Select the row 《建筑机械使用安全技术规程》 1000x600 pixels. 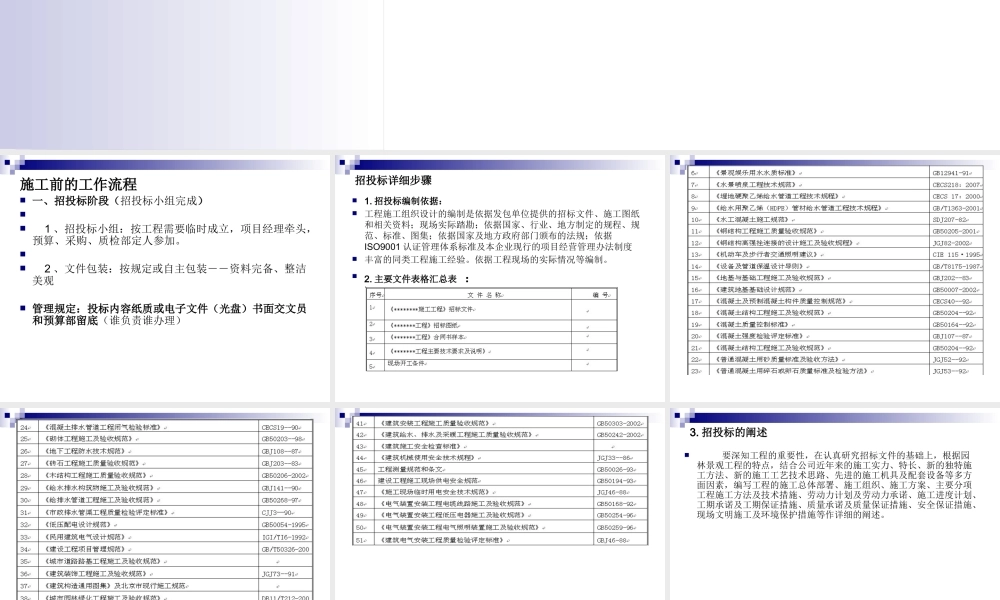(x=500, y=458)
